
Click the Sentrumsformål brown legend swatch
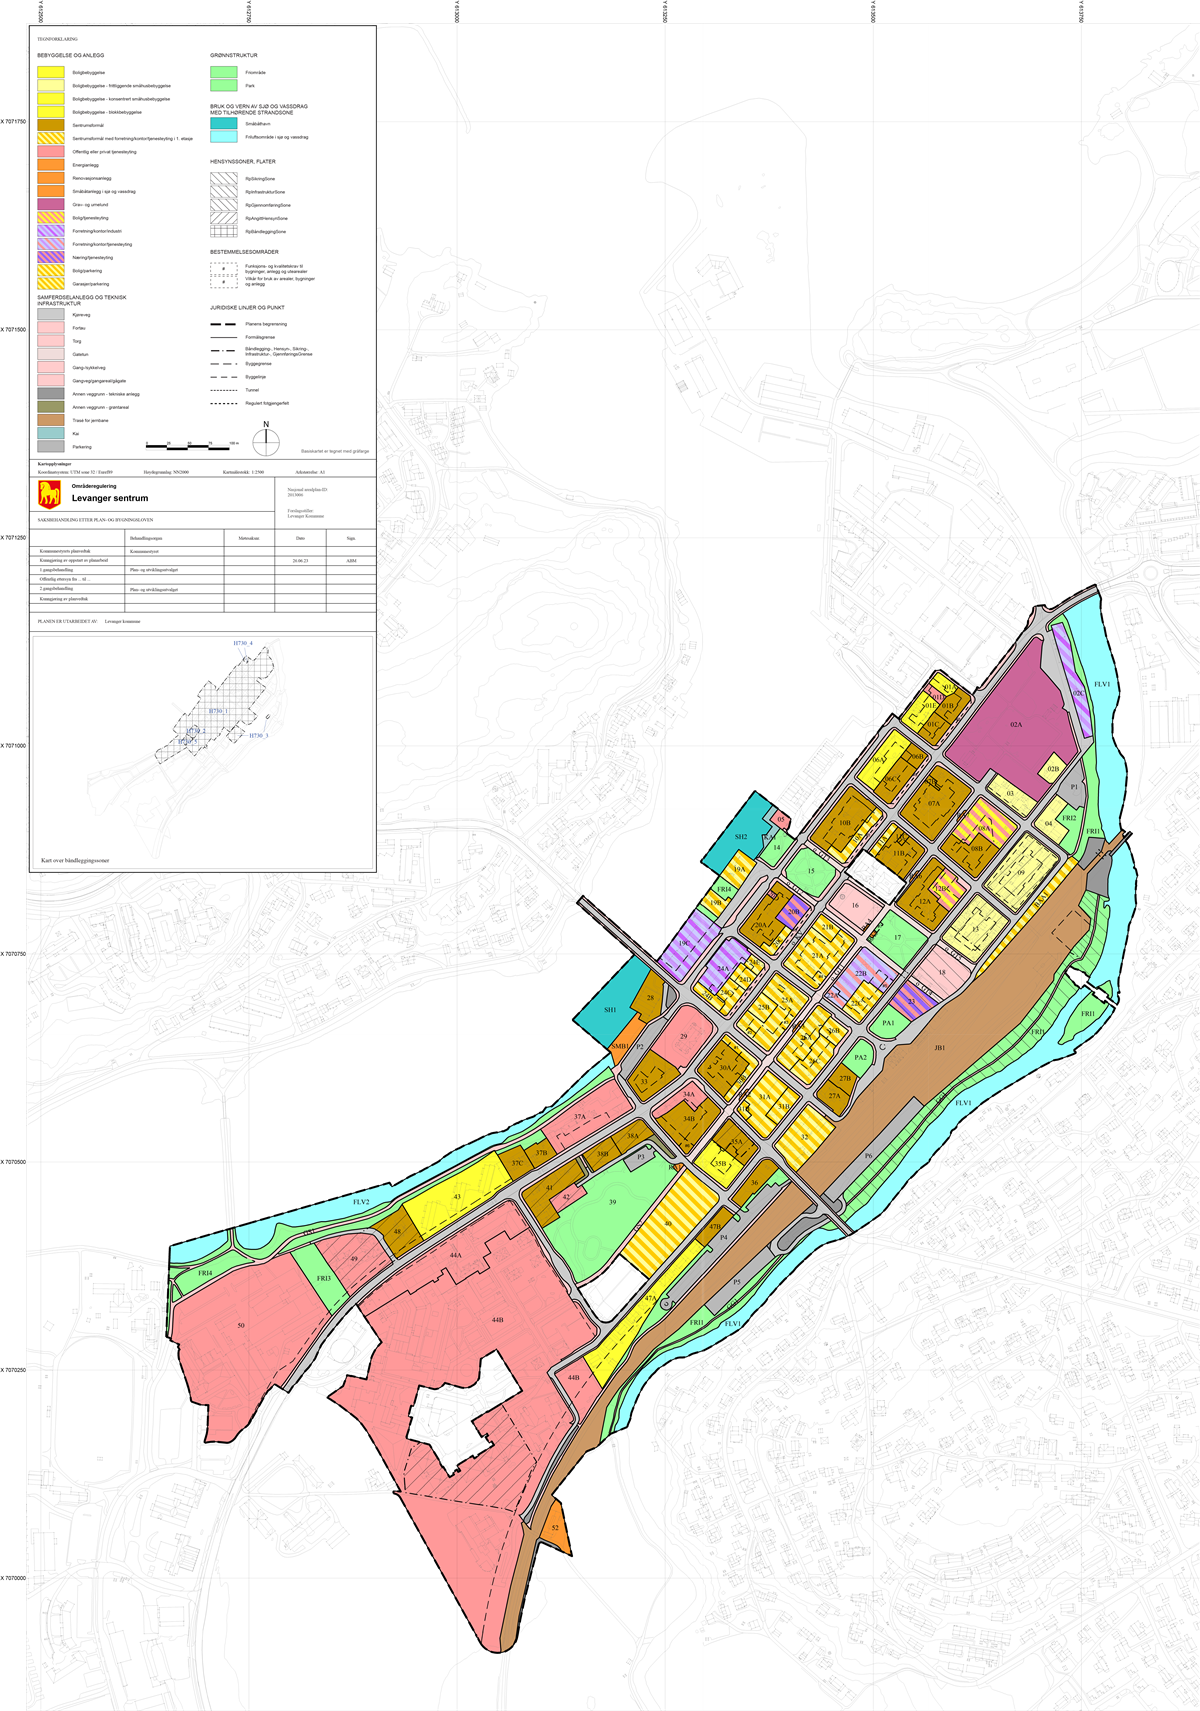click(x=51, y=125)
